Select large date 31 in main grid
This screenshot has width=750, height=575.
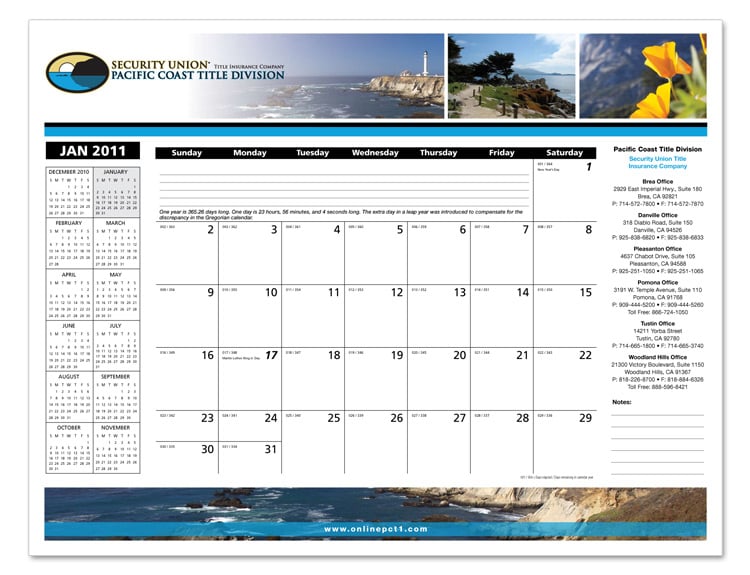coord(271,449)
